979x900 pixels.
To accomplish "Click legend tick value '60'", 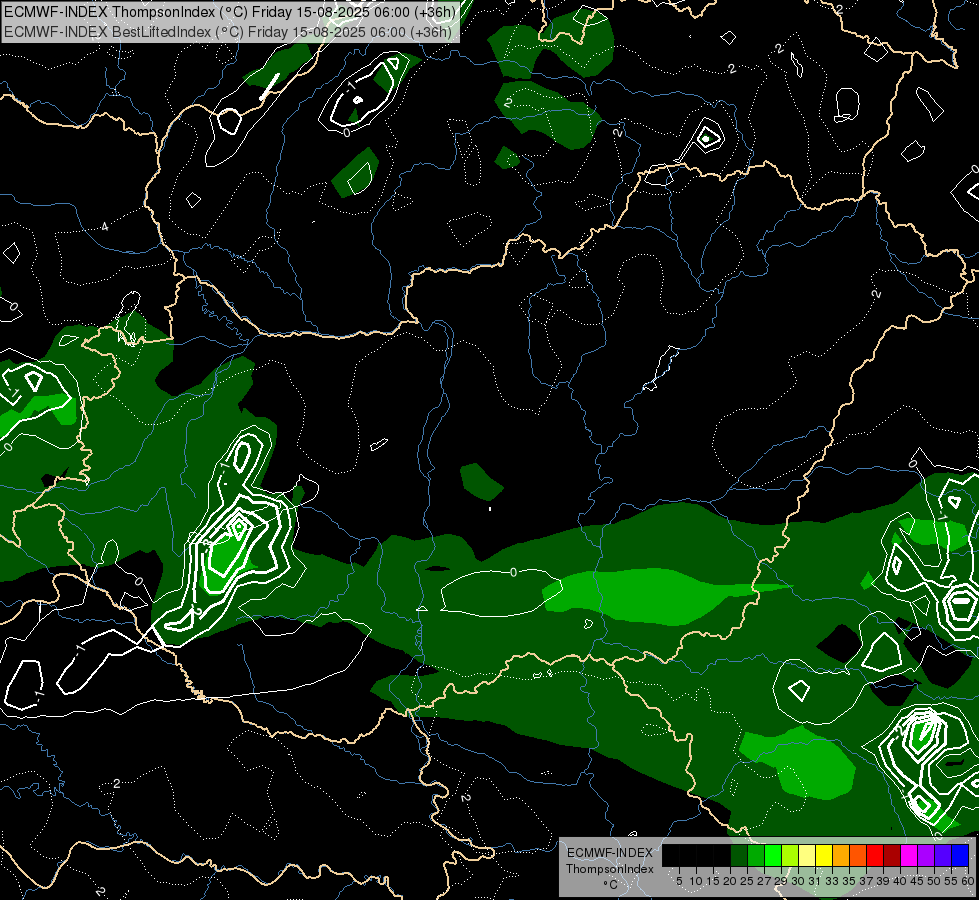I will [x=968, y=881].
